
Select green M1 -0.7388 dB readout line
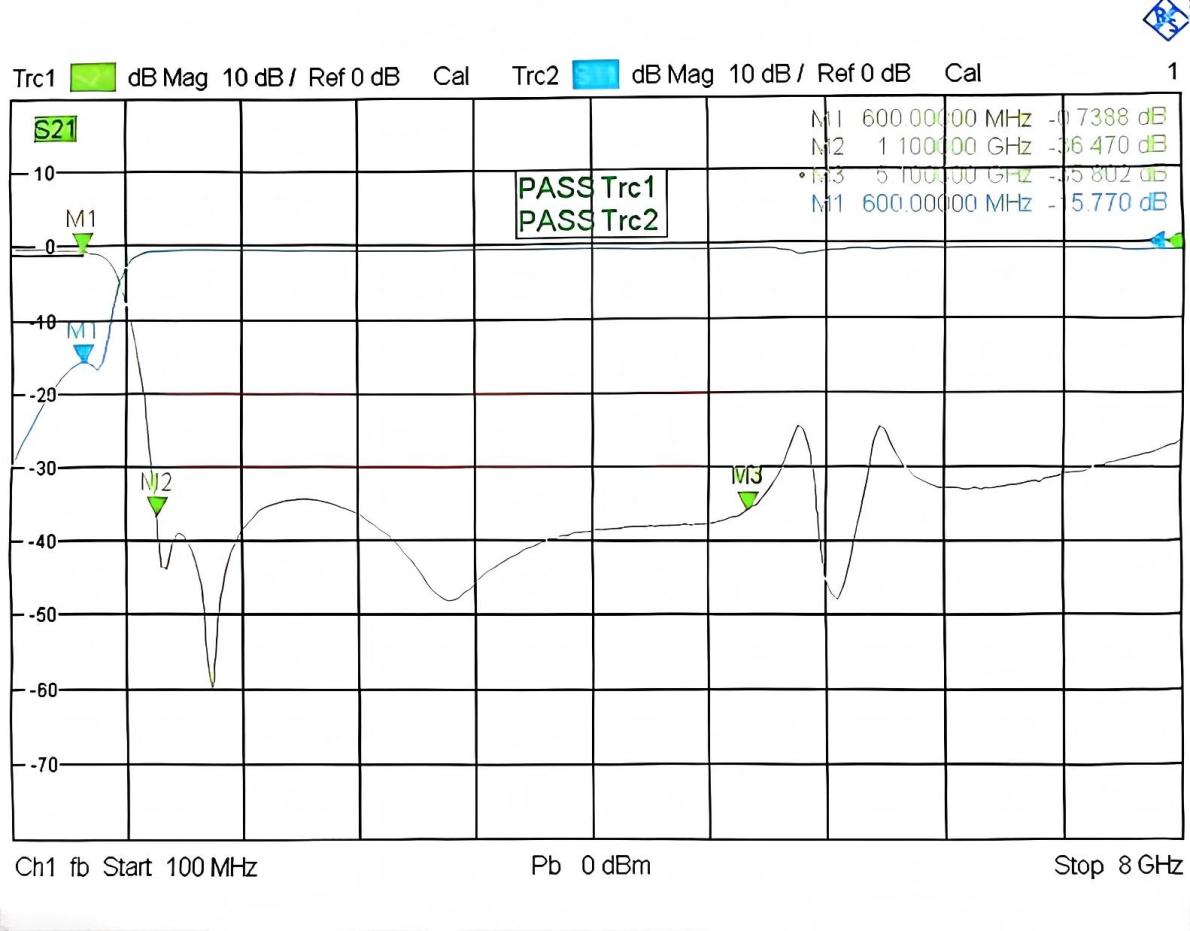pos(987,119)
